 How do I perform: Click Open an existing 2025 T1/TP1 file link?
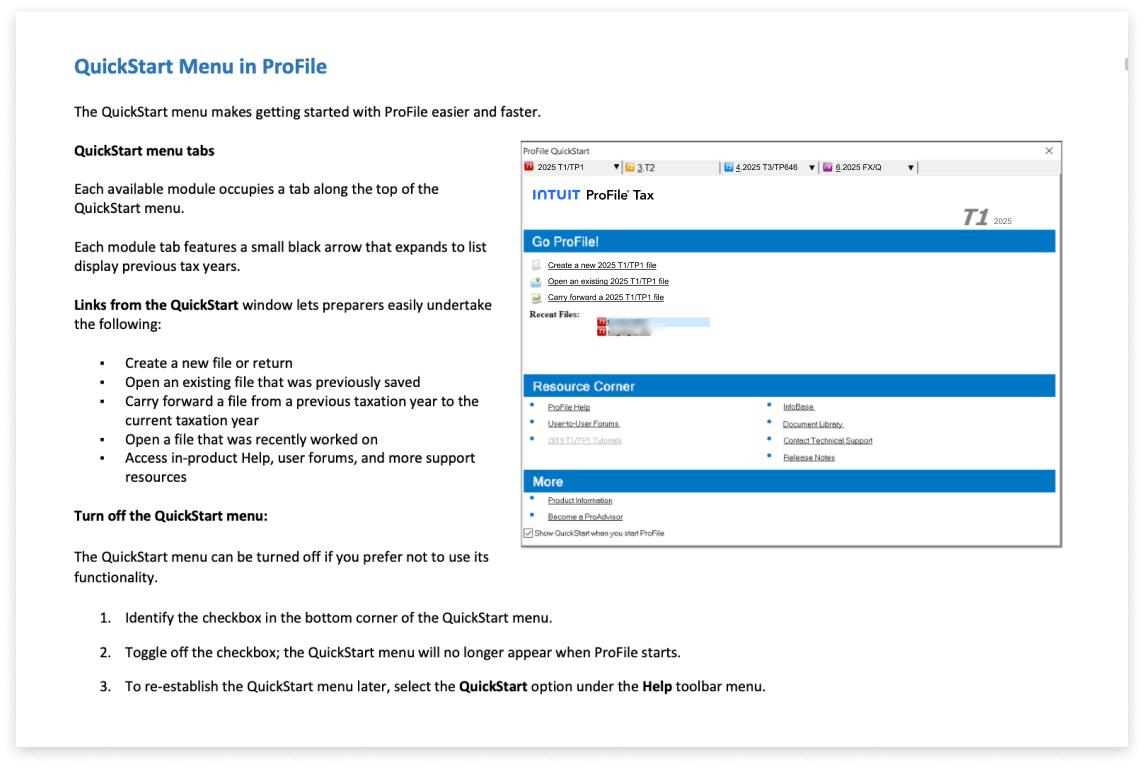pos(608,281)
